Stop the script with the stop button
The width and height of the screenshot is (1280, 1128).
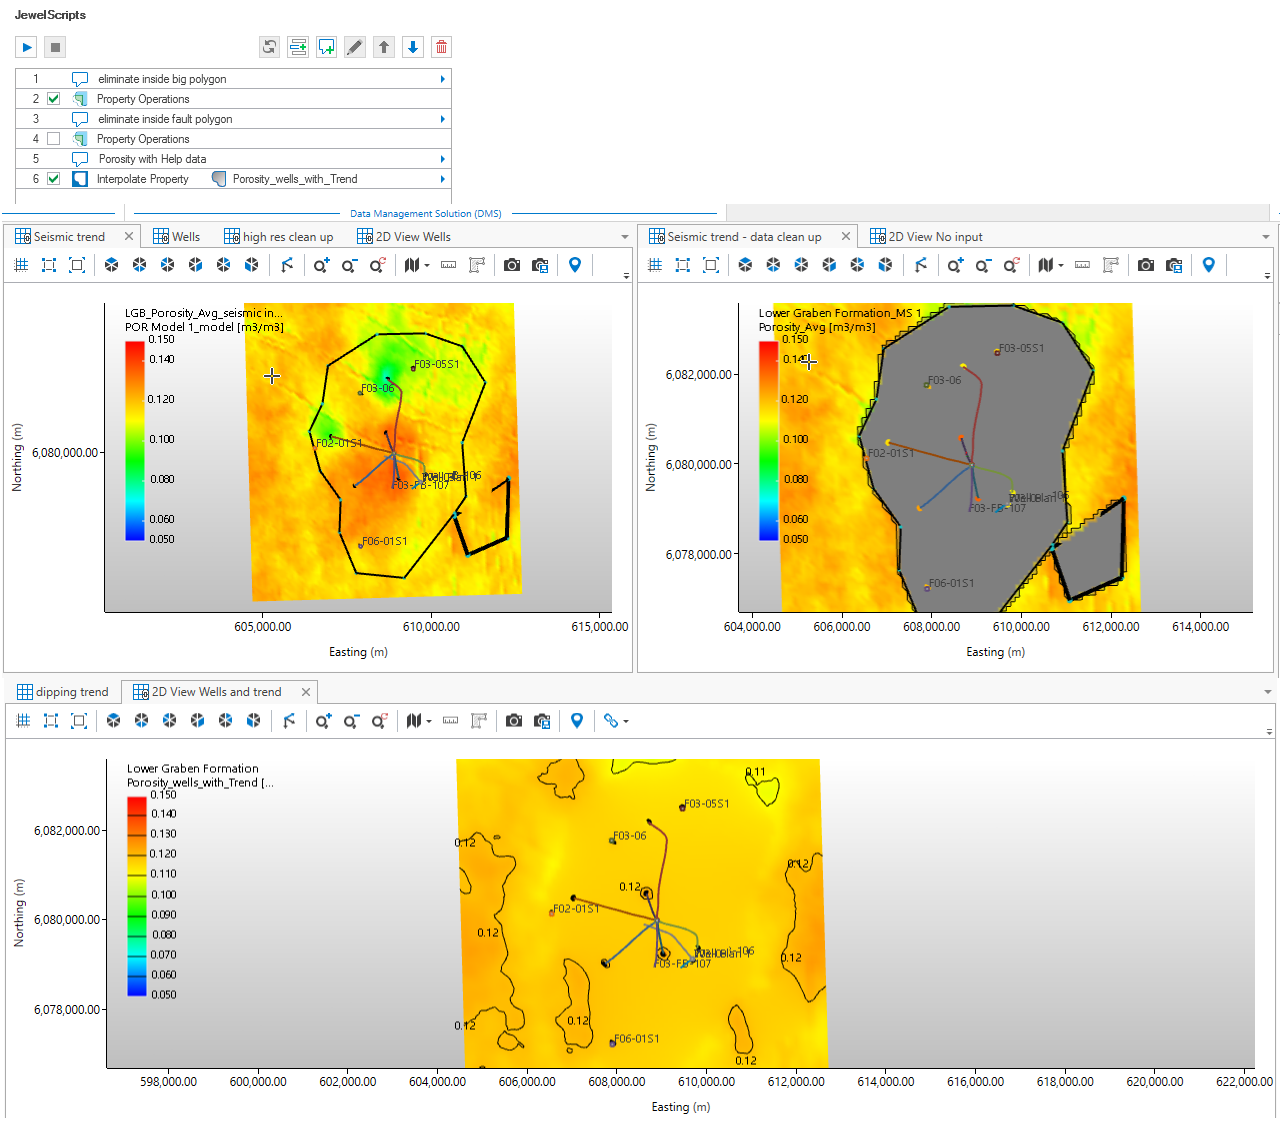[x=56, y=47]
